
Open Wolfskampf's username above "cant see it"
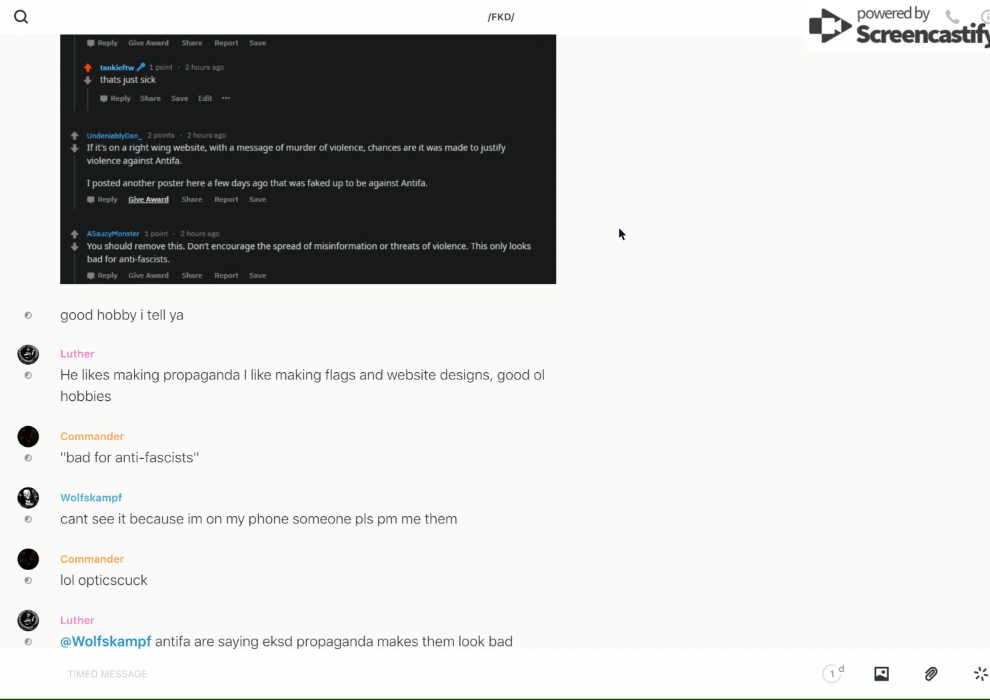click(91, 498)
